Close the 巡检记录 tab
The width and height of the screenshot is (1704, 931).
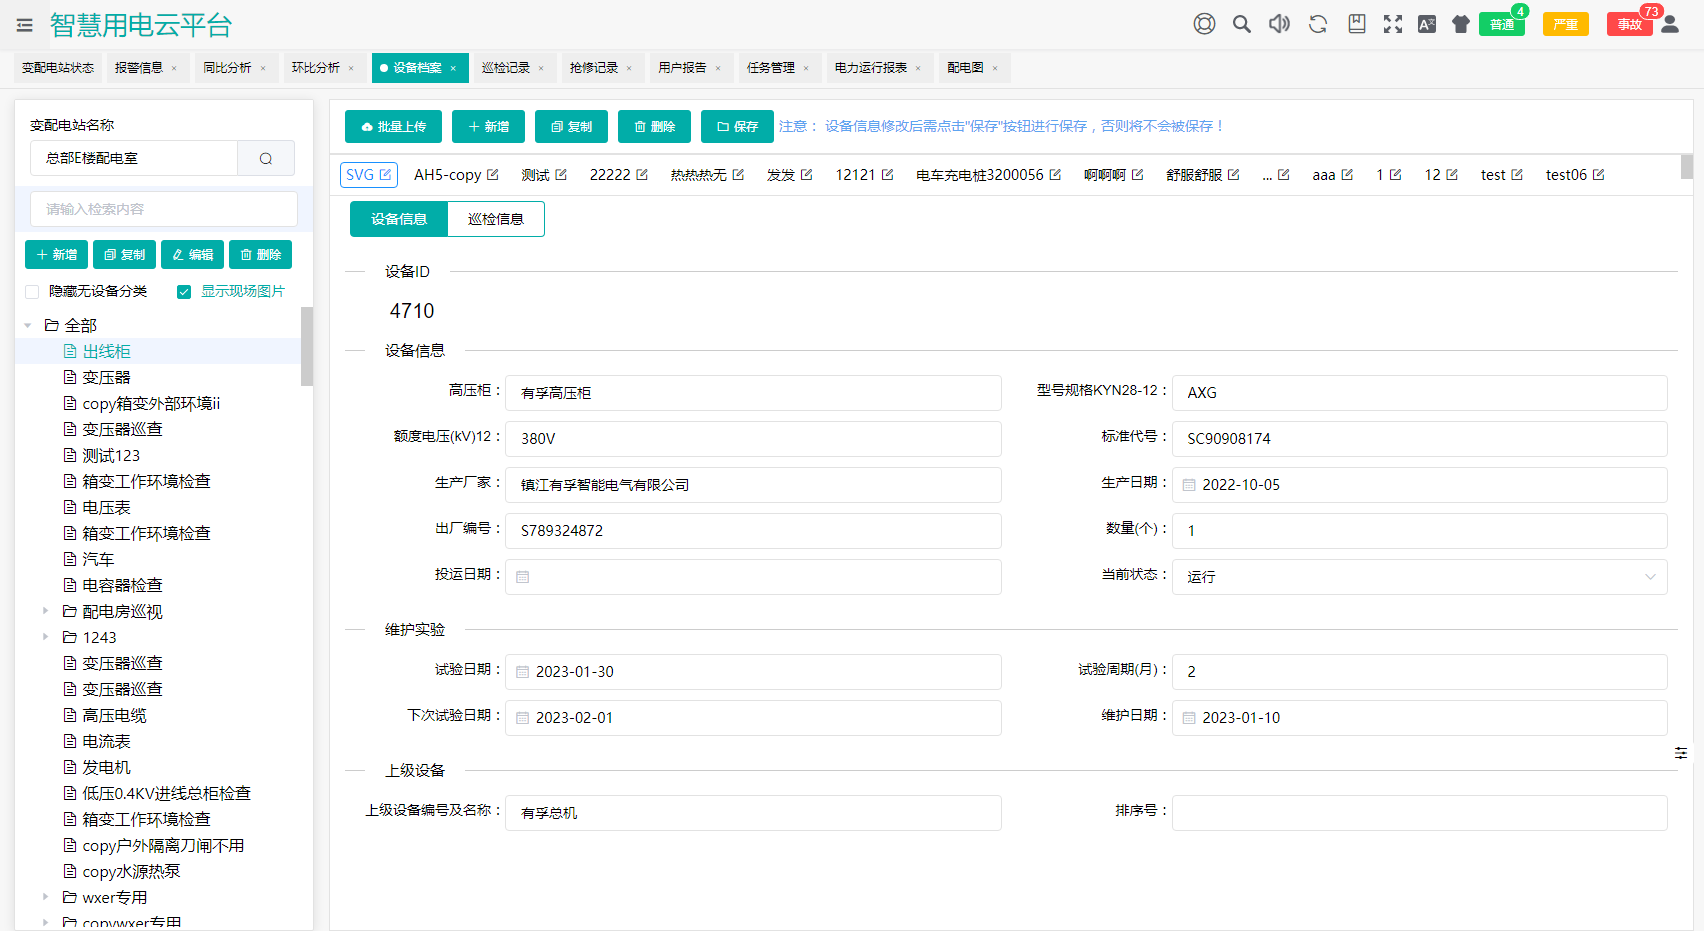pos(541,68)
